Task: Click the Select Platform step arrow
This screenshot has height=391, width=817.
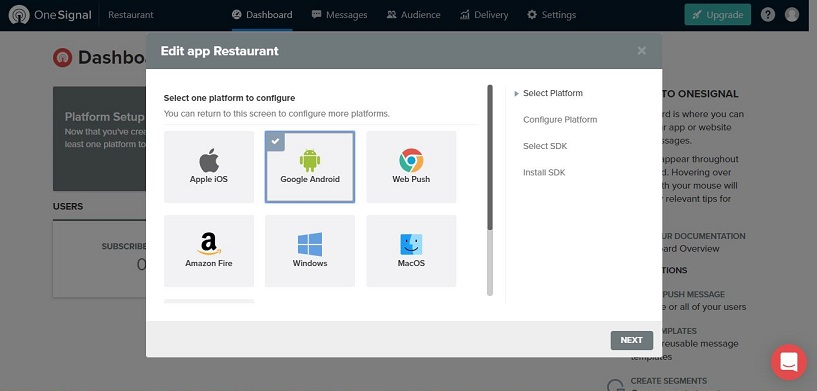Action: tap(516, 94)
